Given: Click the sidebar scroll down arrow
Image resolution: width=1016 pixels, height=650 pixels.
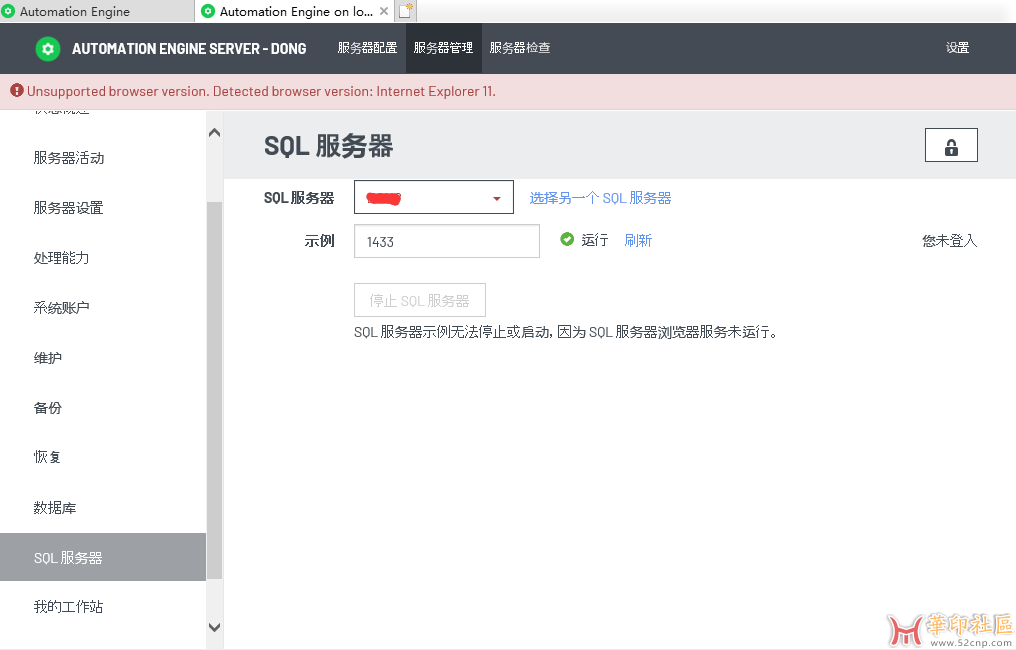Looking at the screenshot, I should tap(214, 627).
